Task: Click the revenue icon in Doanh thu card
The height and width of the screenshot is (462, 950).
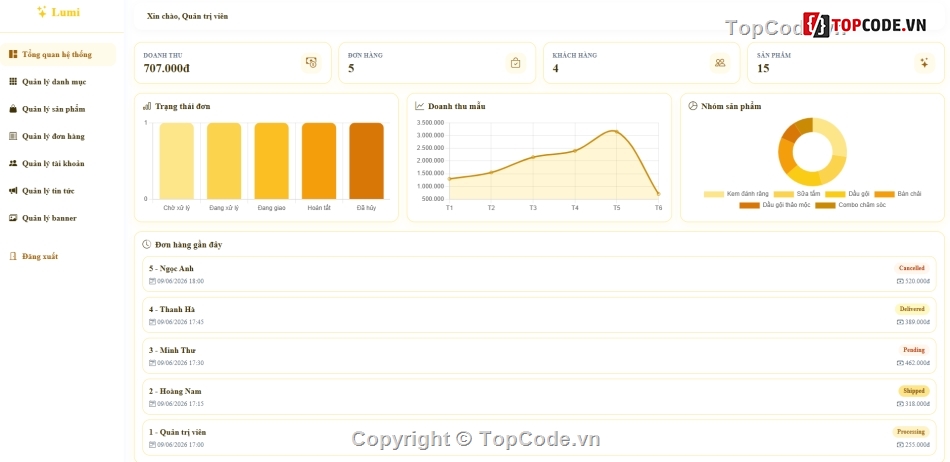Action: [x=311, y=62]
